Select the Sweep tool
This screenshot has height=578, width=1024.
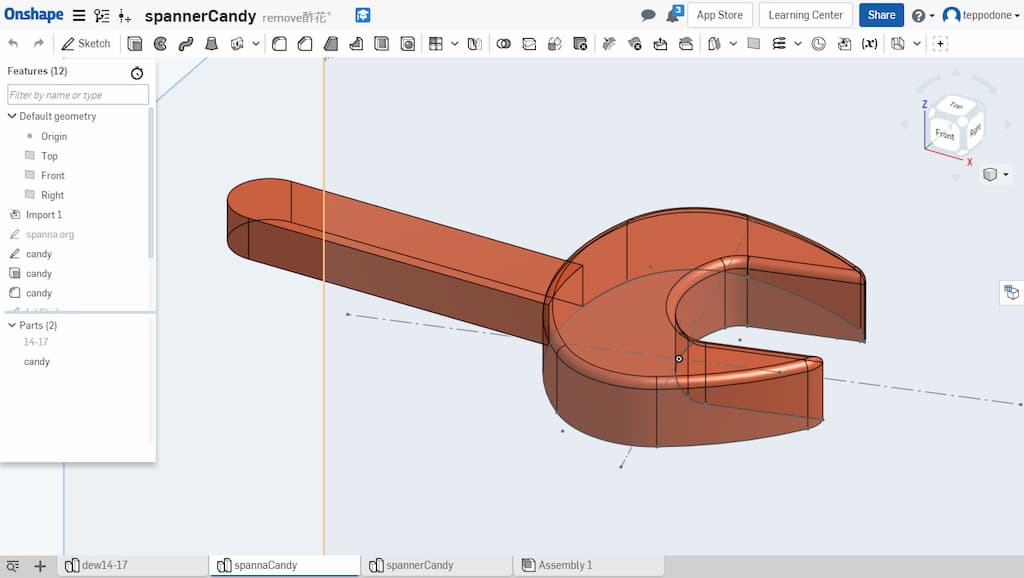[185, 44]
